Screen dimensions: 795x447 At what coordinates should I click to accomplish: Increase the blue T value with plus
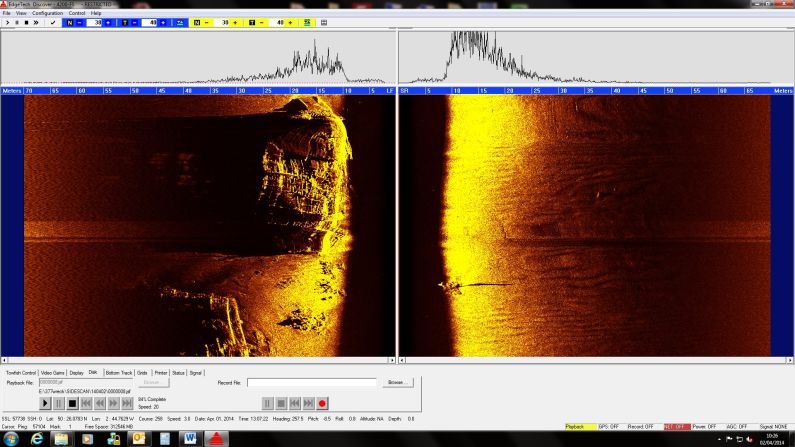coord(163,23)
